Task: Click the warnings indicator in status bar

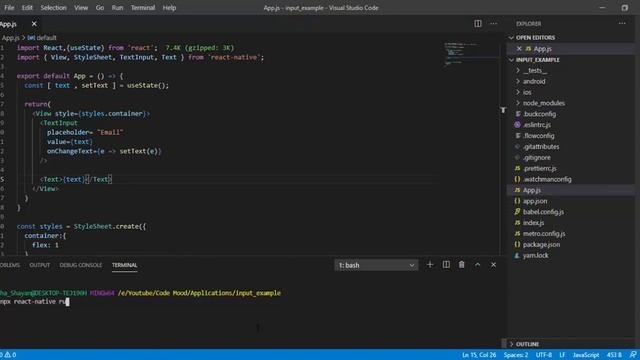Action: tap(10, 355)
